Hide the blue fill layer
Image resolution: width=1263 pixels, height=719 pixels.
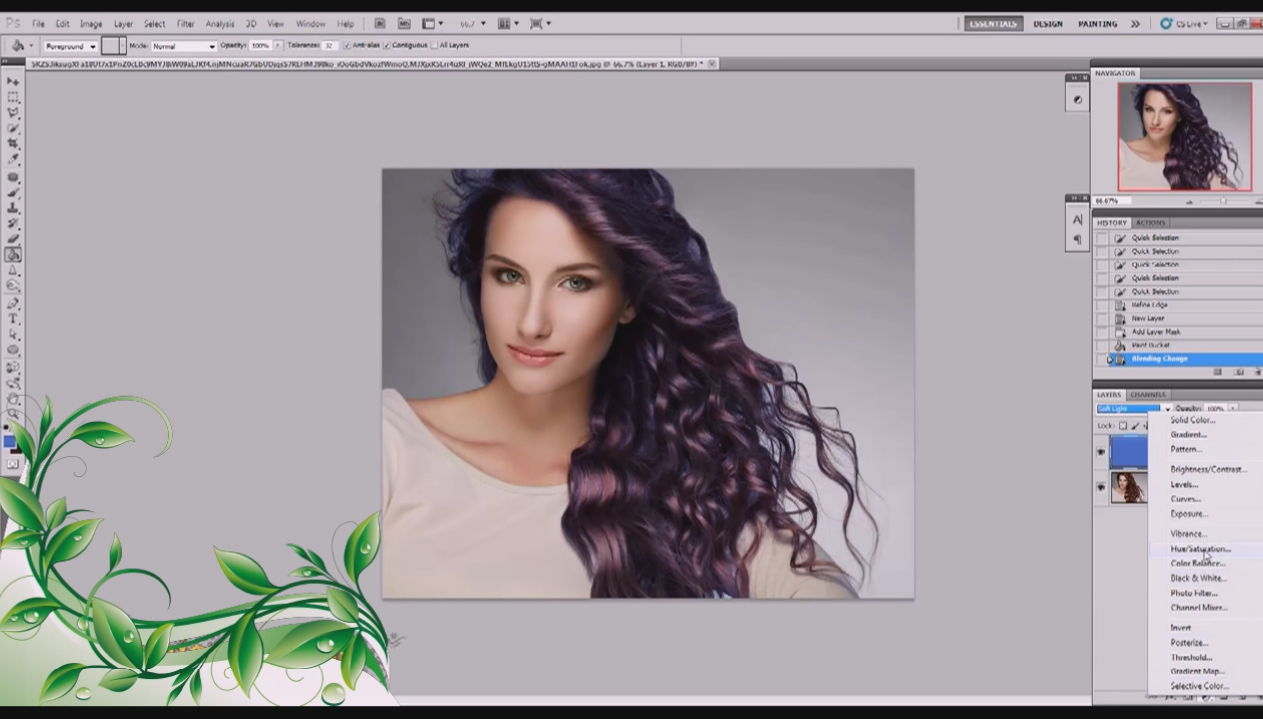click(x=1101, y=452)
